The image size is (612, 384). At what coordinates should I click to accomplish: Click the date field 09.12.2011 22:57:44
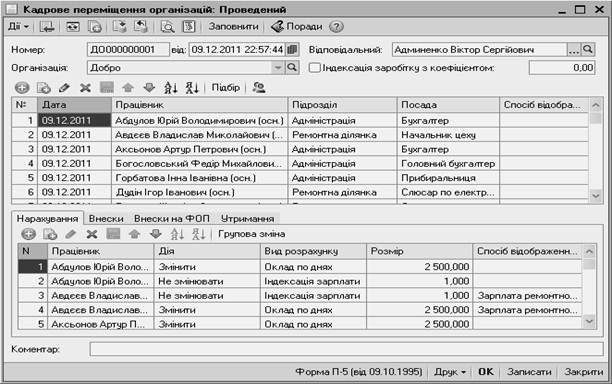tap(237, 50)
